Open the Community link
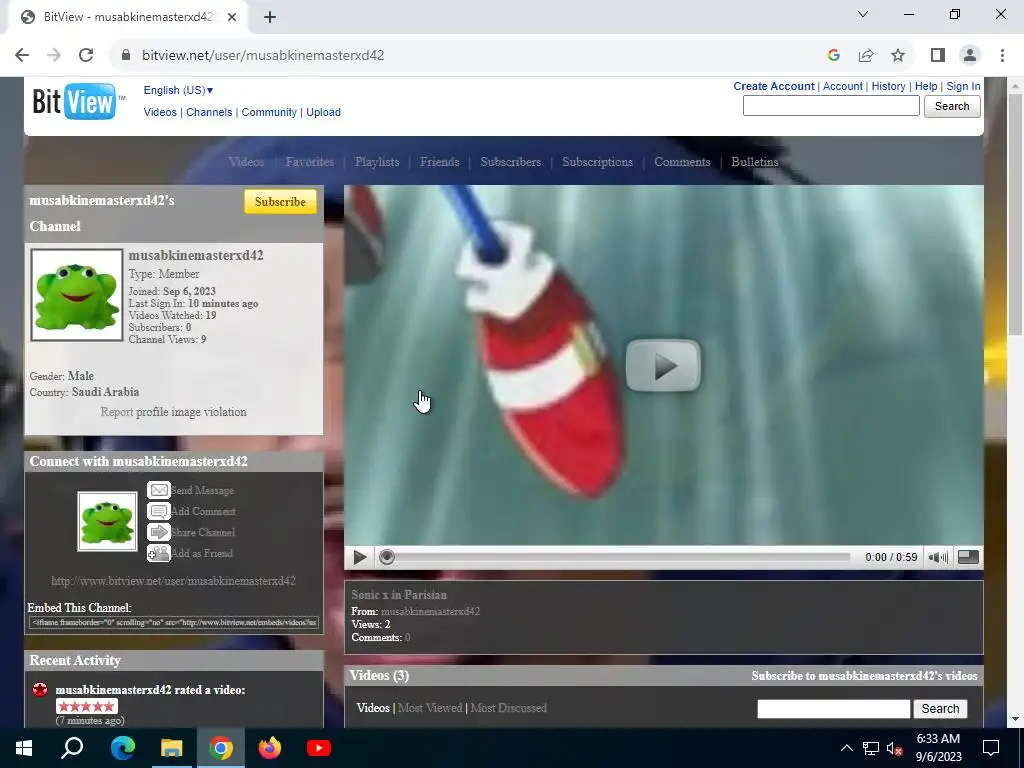 coord(269,112)
